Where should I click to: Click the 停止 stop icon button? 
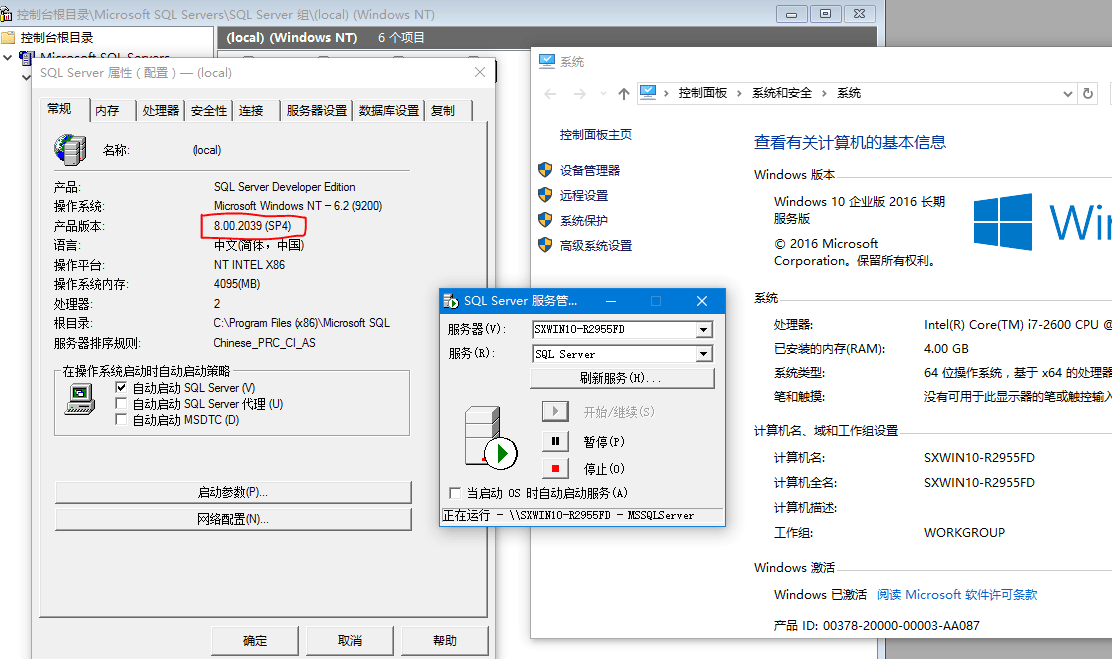pyautogui.click(x=555, y=468)
